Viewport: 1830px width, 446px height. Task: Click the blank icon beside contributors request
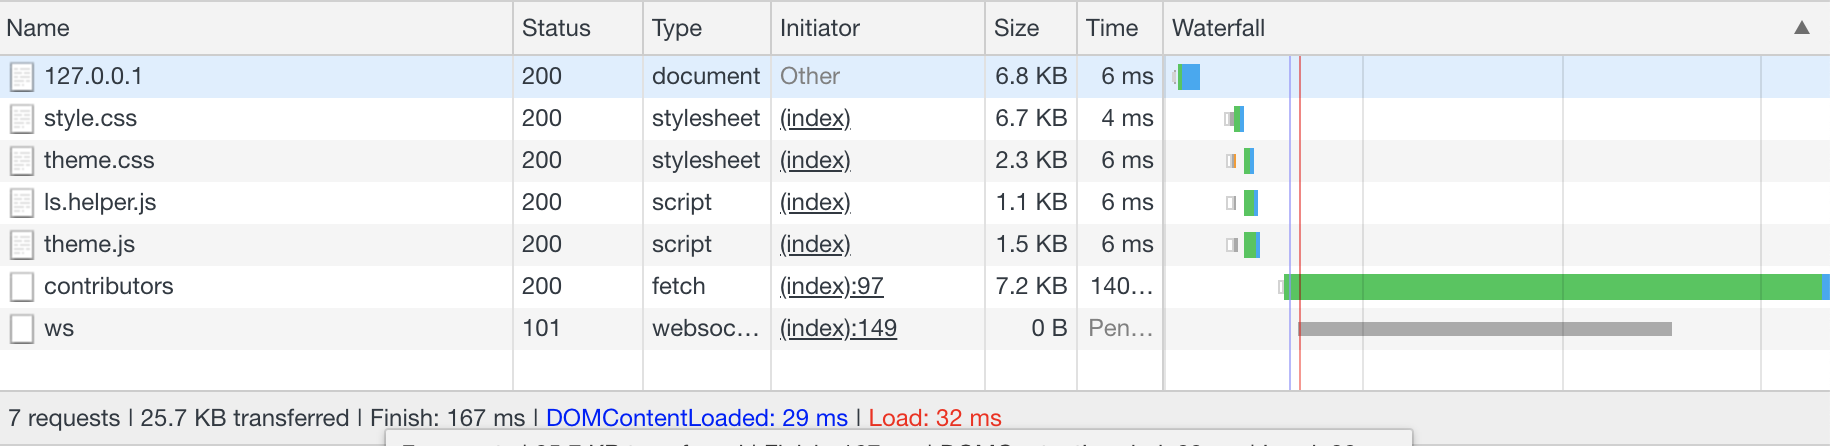(21, 287)
